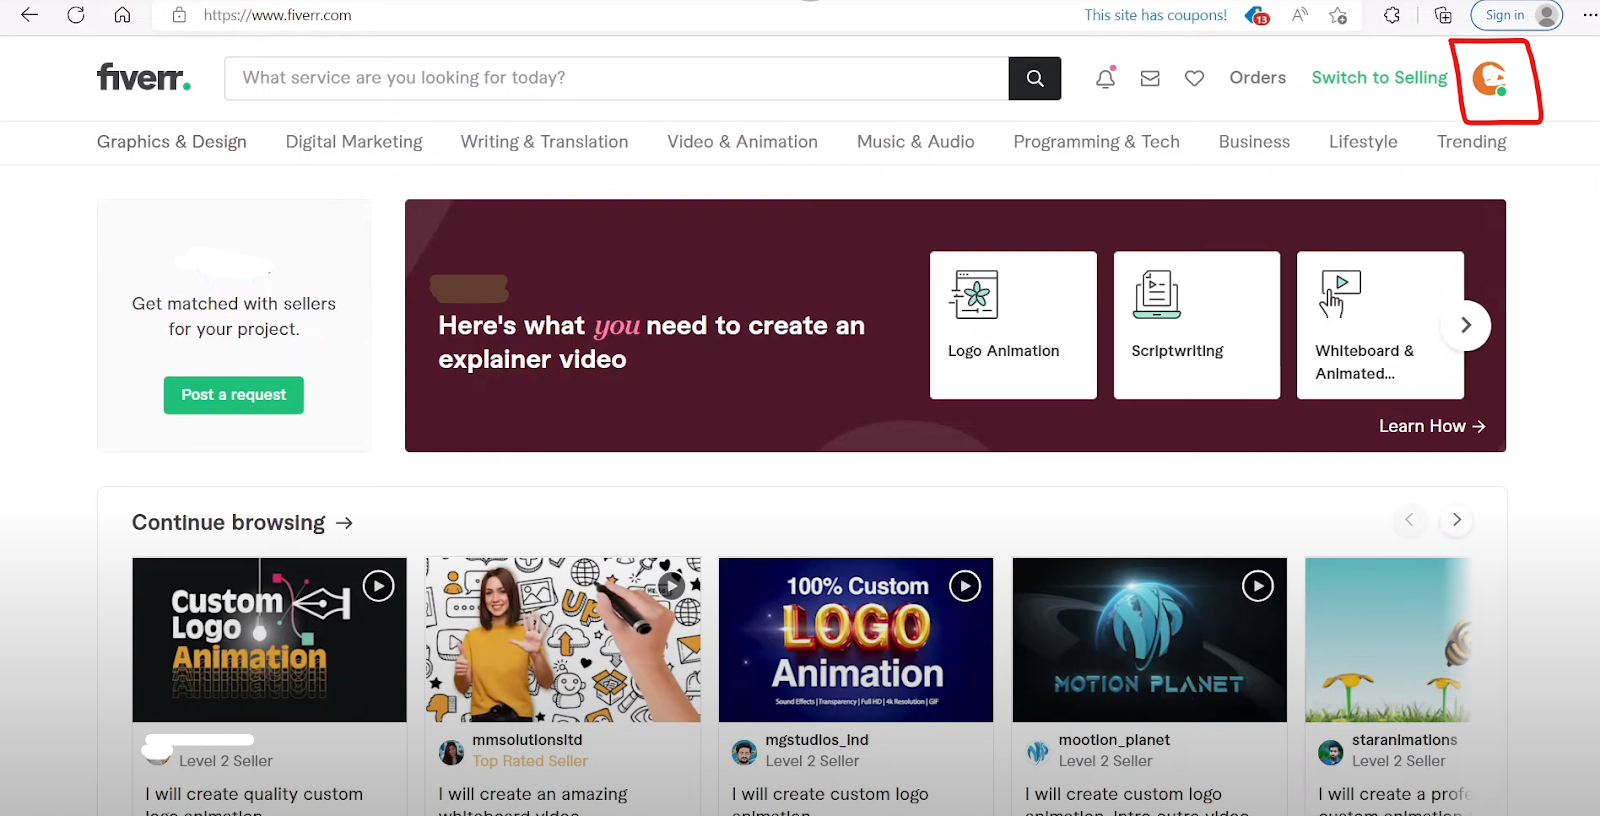Screen dimensions: 1600x816
Task: Open the shopping coupons icon with badge
Action: (1257, 15)
